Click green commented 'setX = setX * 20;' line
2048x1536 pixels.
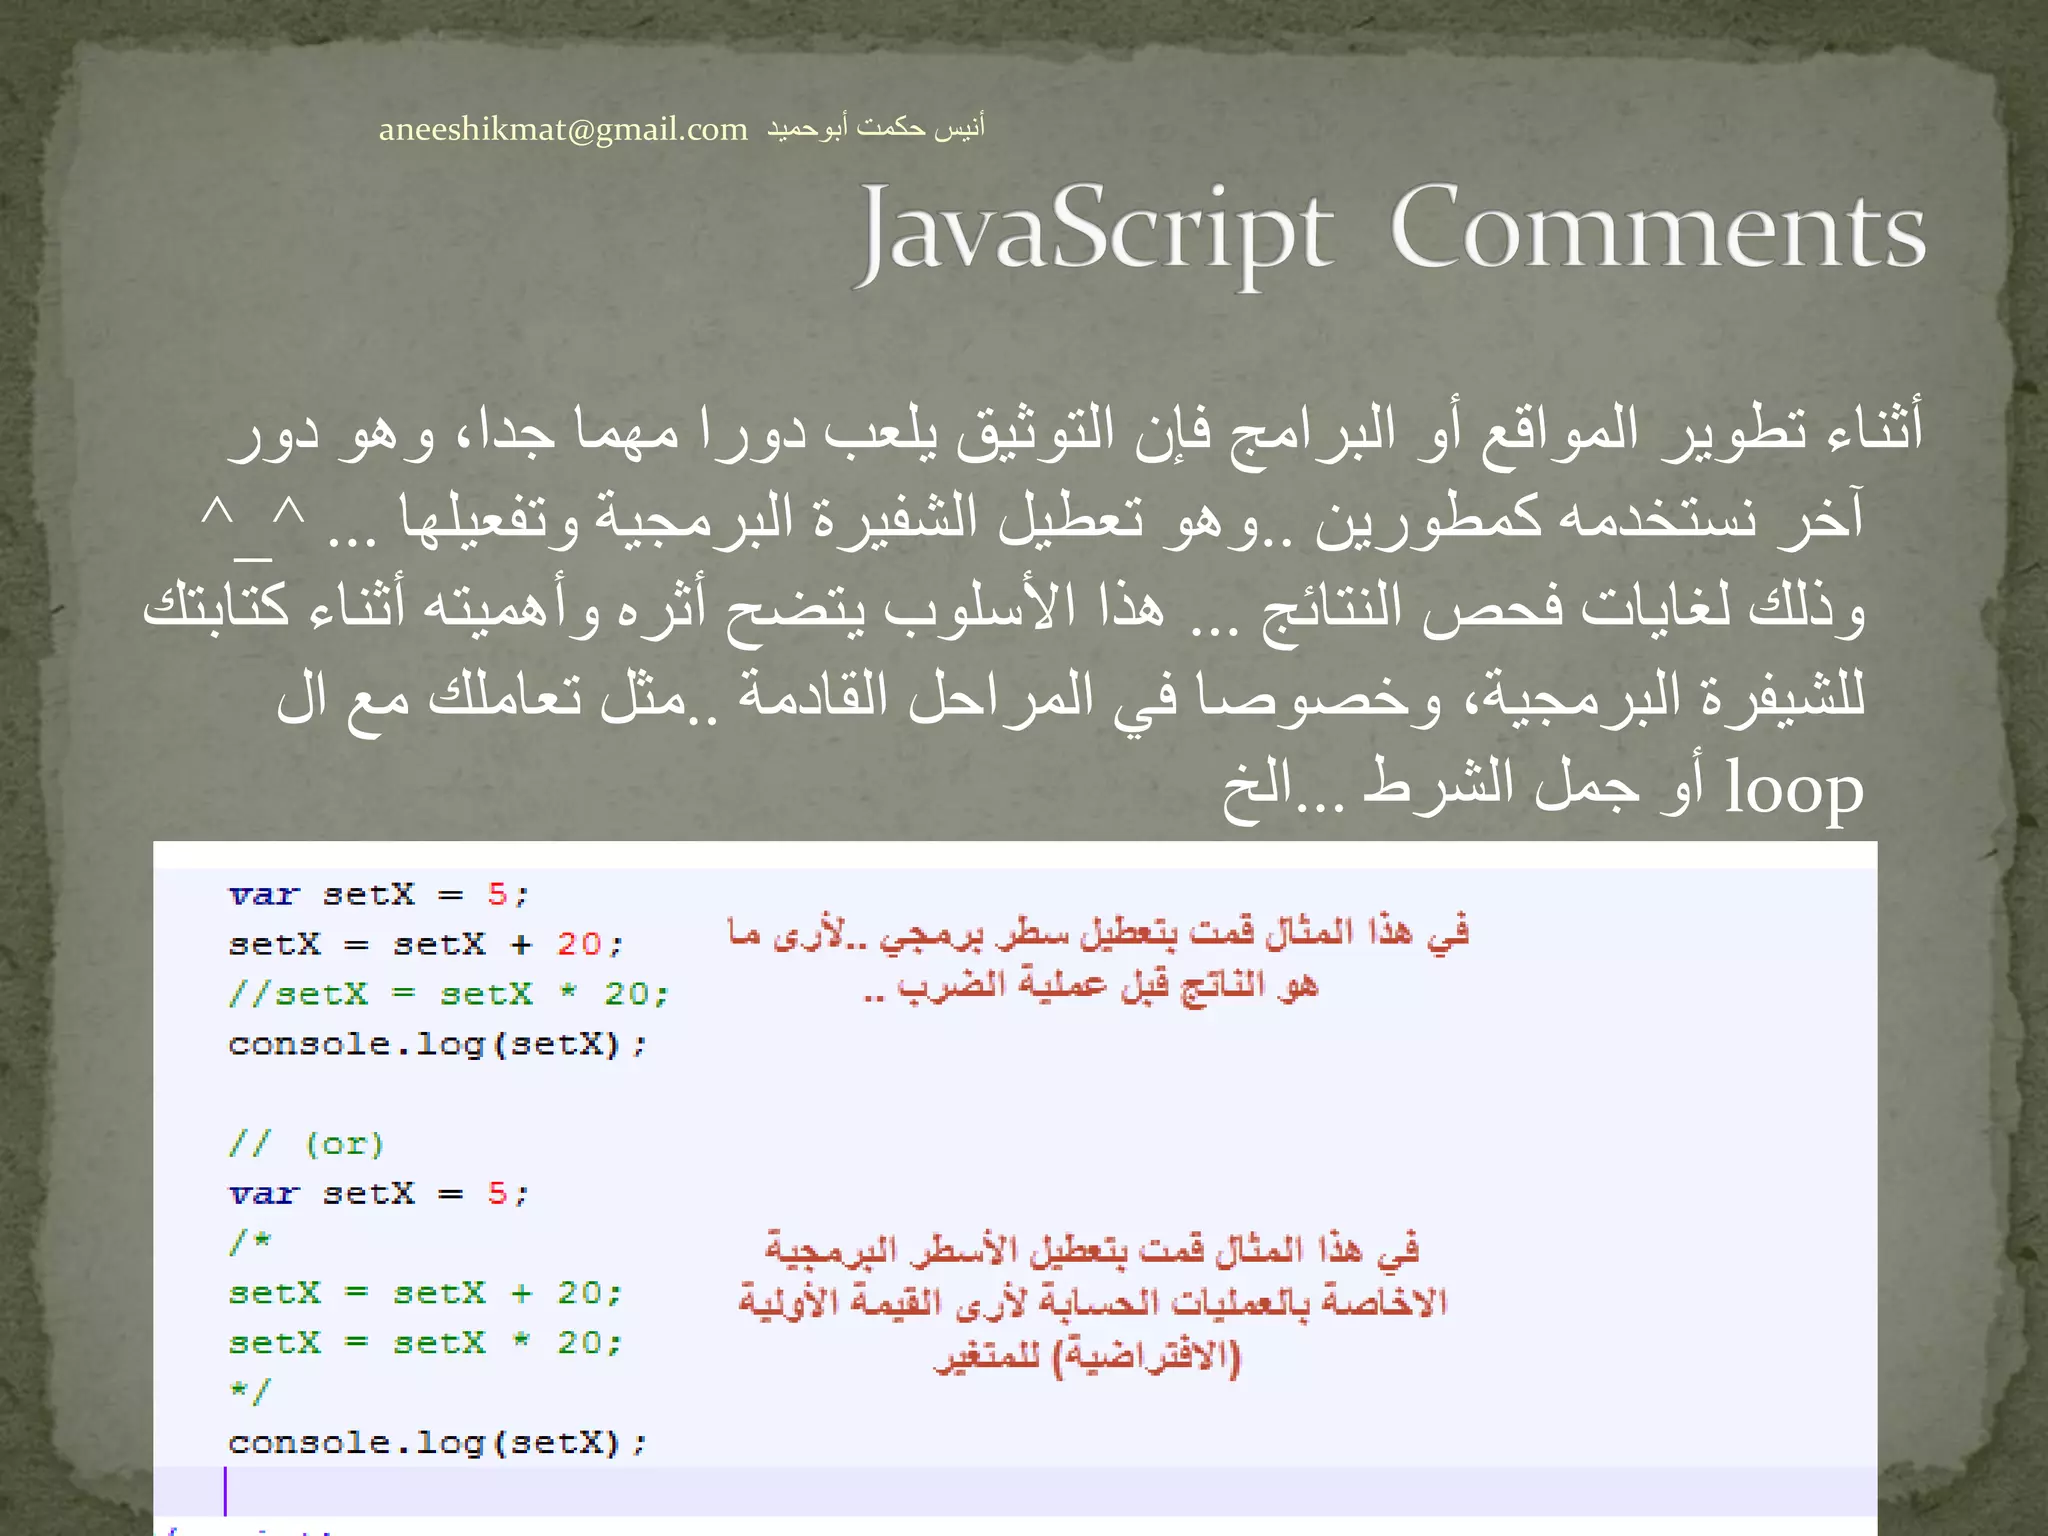[x=426, y=1343]
